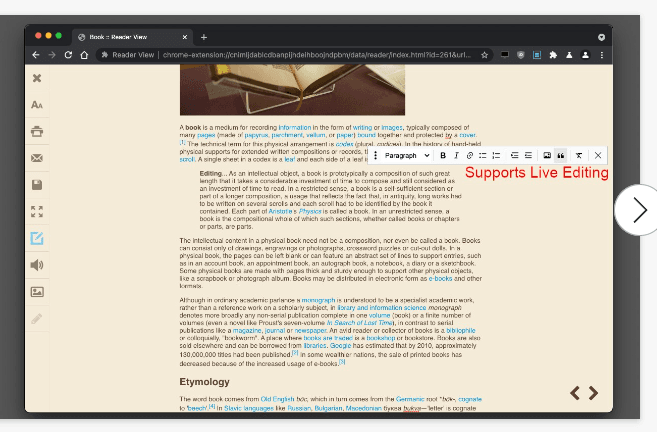Open the Chrome three-dot menu
Viewport: 657px width, 432px height.
[602, 55]
